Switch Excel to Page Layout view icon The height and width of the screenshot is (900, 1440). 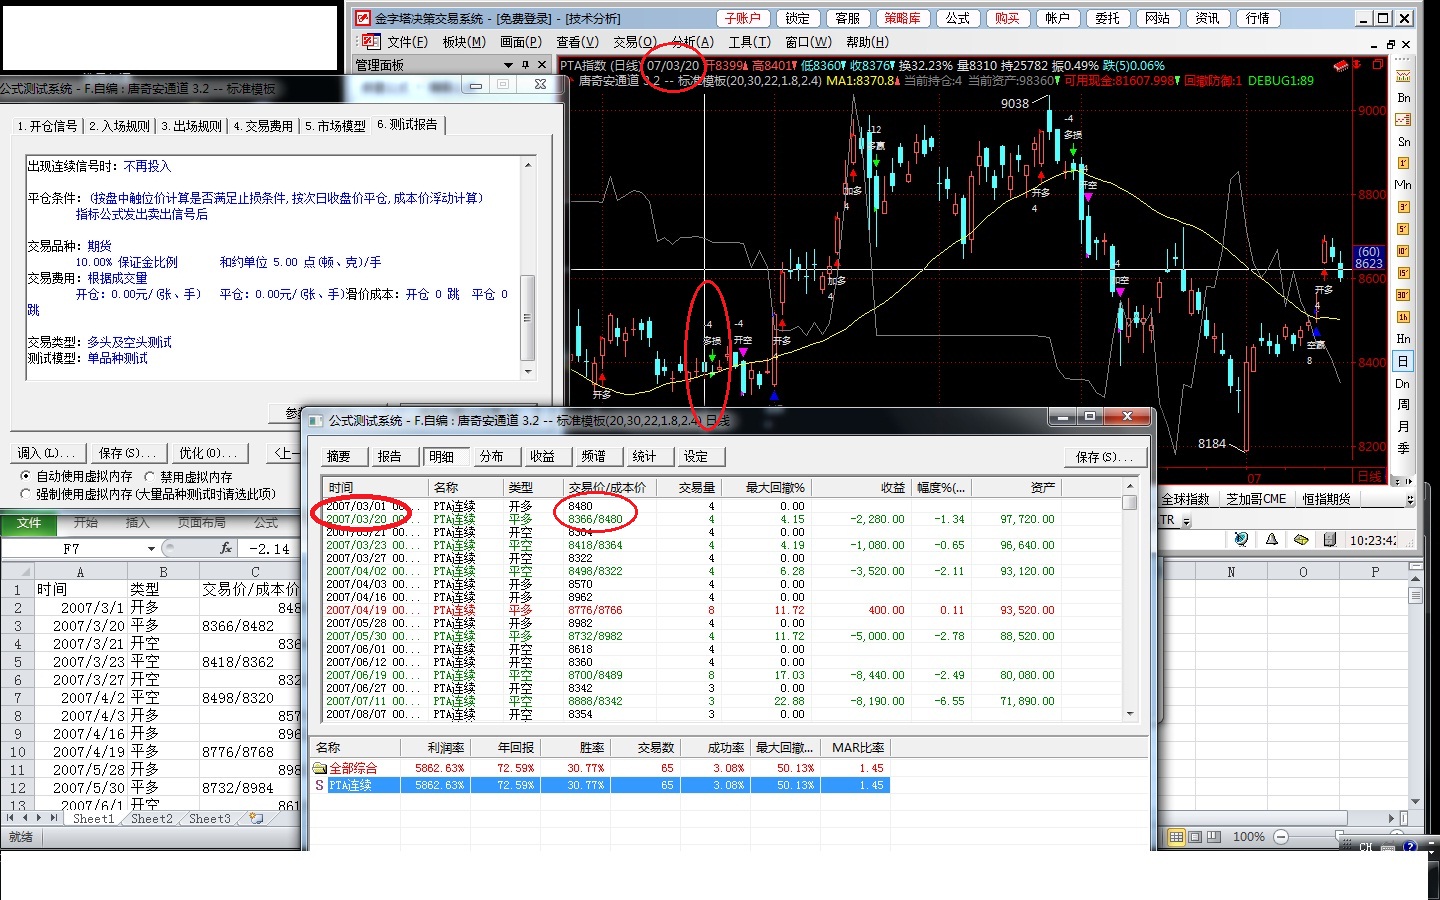[x=1195, y=836]
